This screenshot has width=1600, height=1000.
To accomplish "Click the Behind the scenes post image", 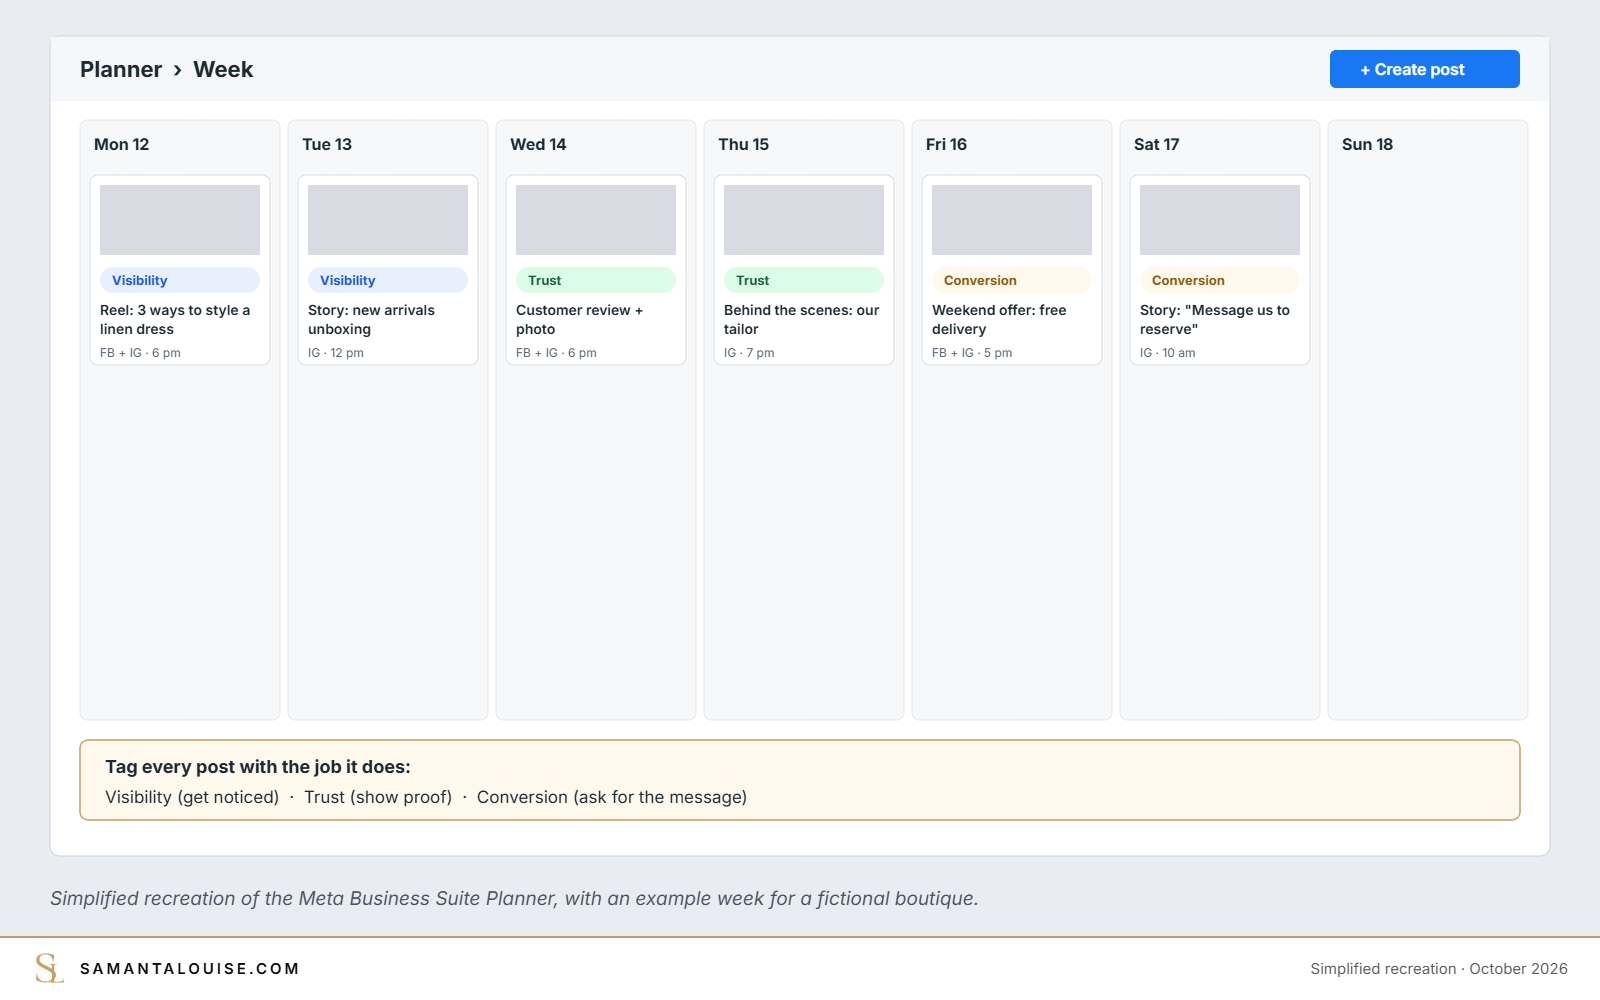I will [804, 220].
